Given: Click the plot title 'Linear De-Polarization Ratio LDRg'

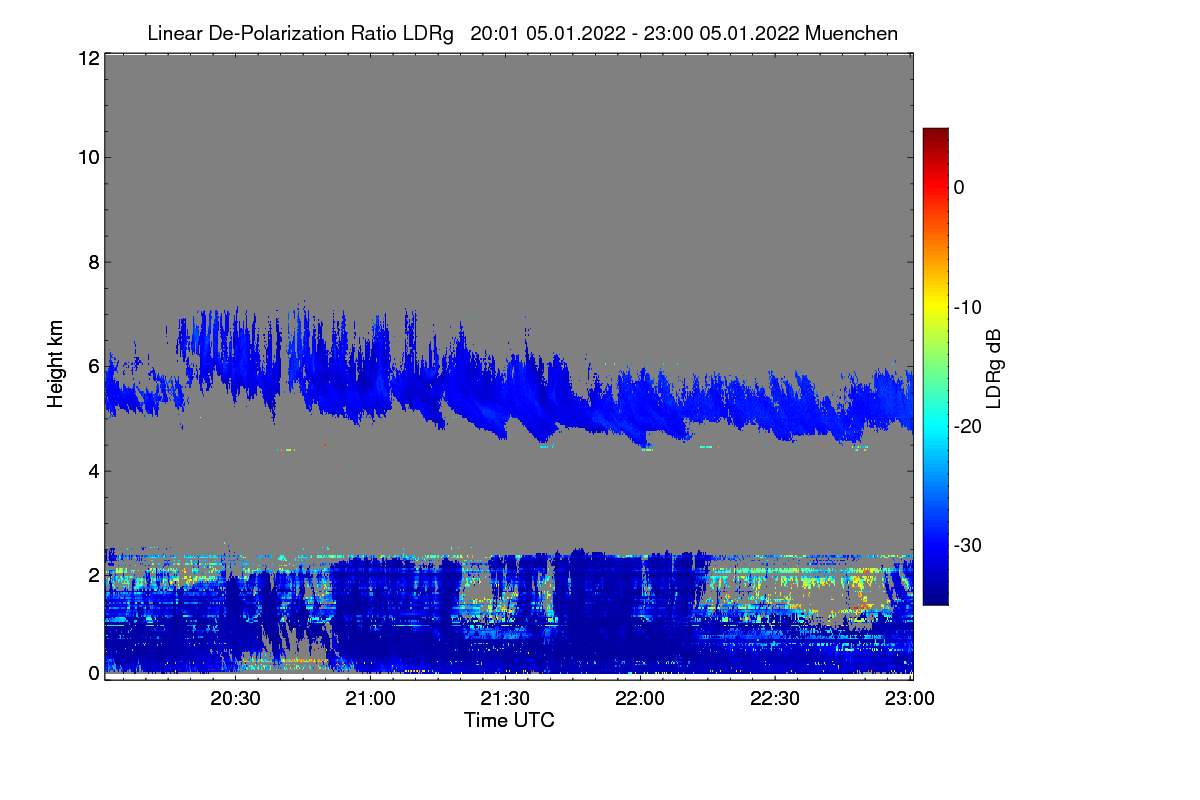Looking at the screenshot, I should 301,33.
